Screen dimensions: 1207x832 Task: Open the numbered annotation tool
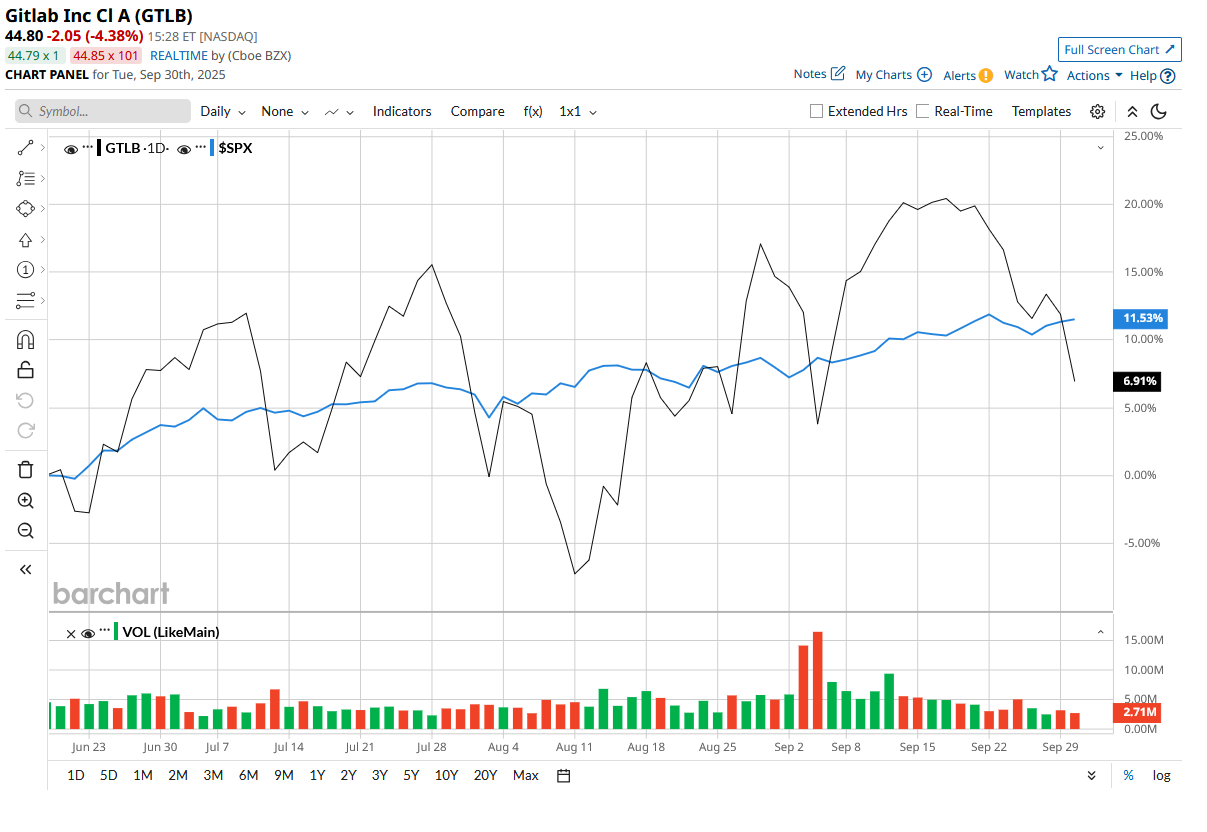pyautogui.click(x=26, y=270)
